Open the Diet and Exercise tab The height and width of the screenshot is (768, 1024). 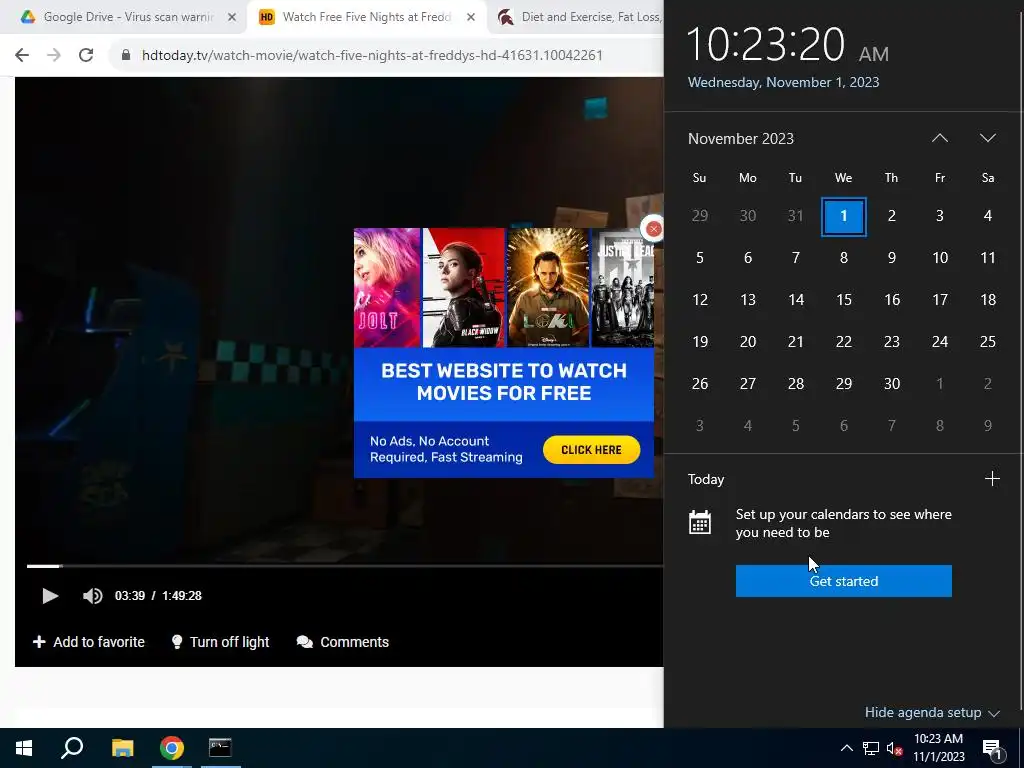(x=578, y=17)
